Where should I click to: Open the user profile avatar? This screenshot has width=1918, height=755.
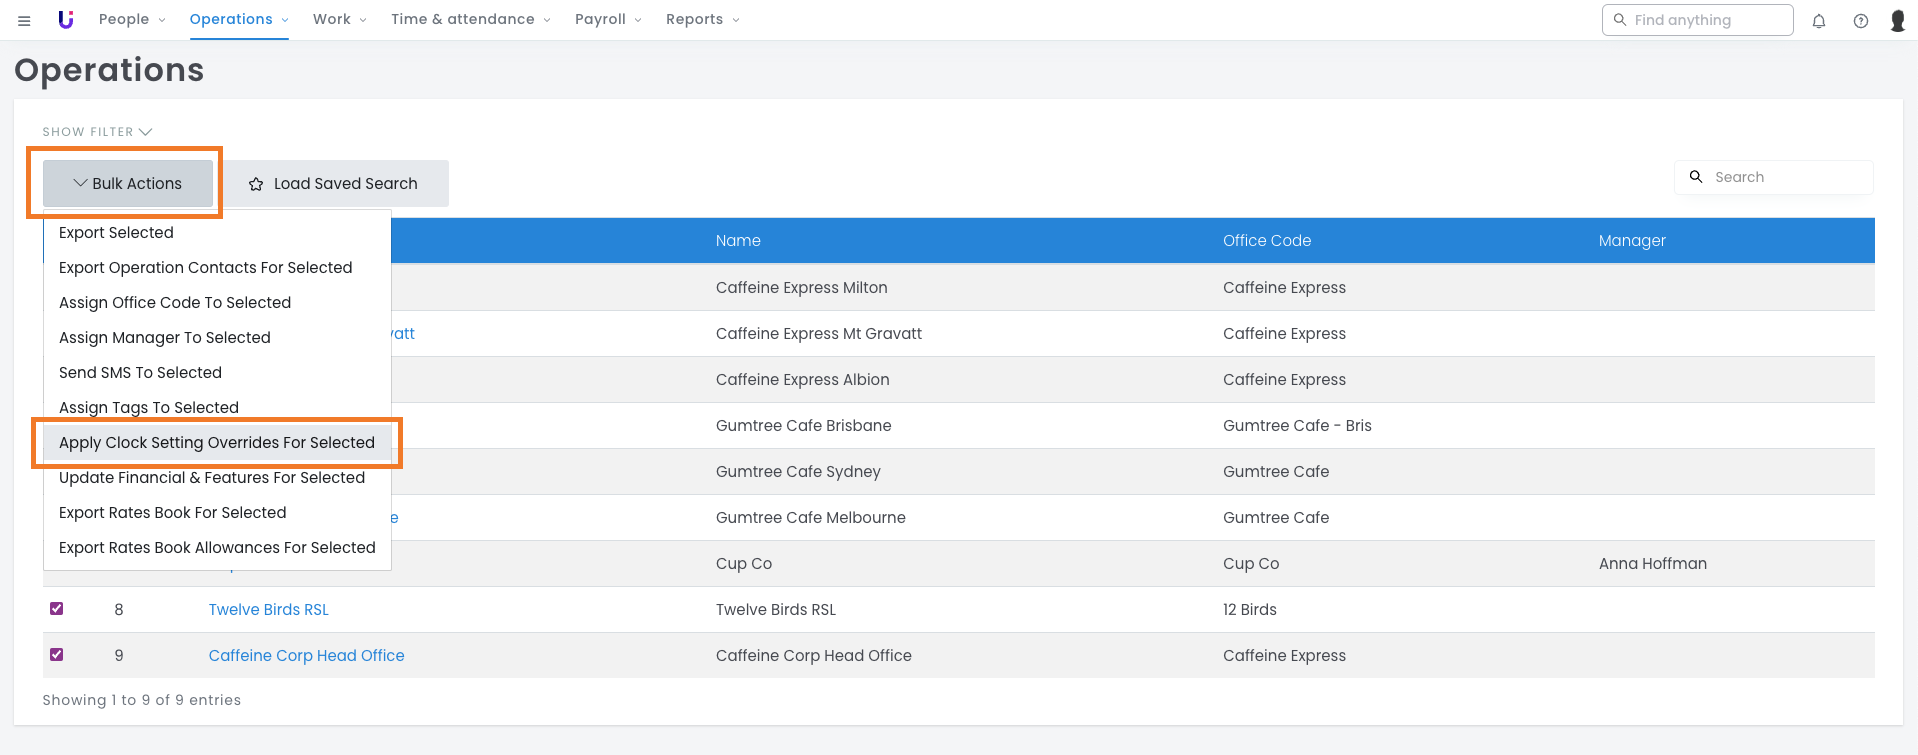[1897, 21]
